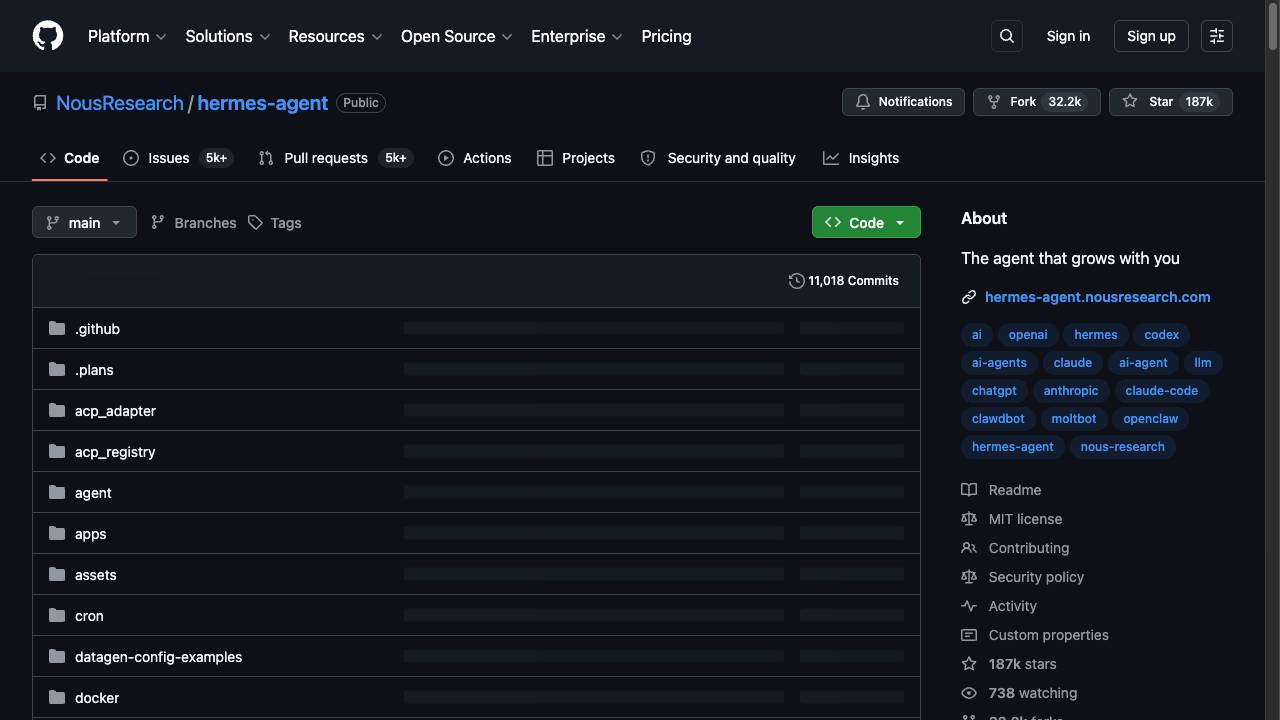Click the .plans folder icon

(x=57, y=369)
